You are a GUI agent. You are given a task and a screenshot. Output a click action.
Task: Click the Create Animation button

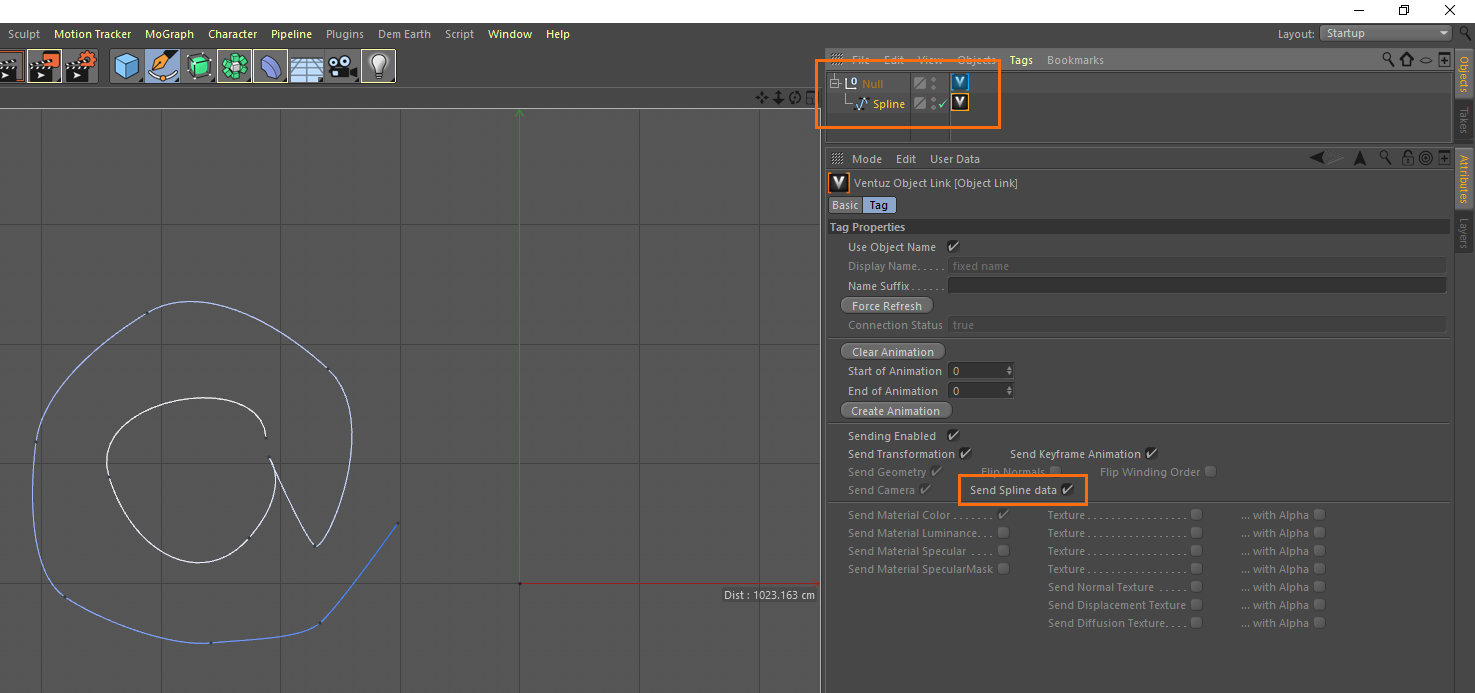tap(895, 411)
